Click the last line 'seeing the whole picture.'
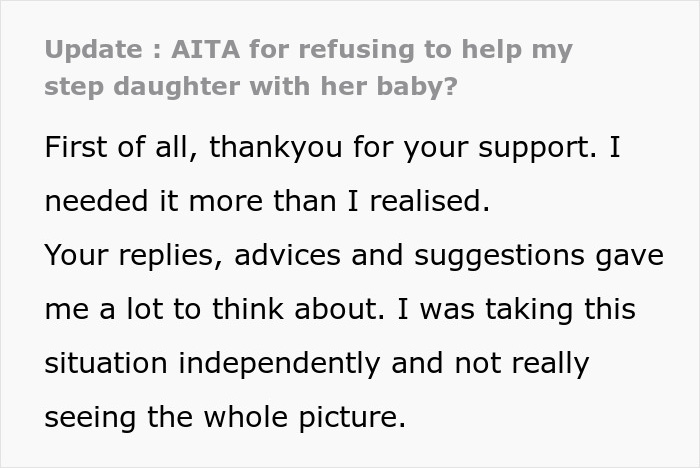Screen dimensions: 700x468 coord(225,418)
